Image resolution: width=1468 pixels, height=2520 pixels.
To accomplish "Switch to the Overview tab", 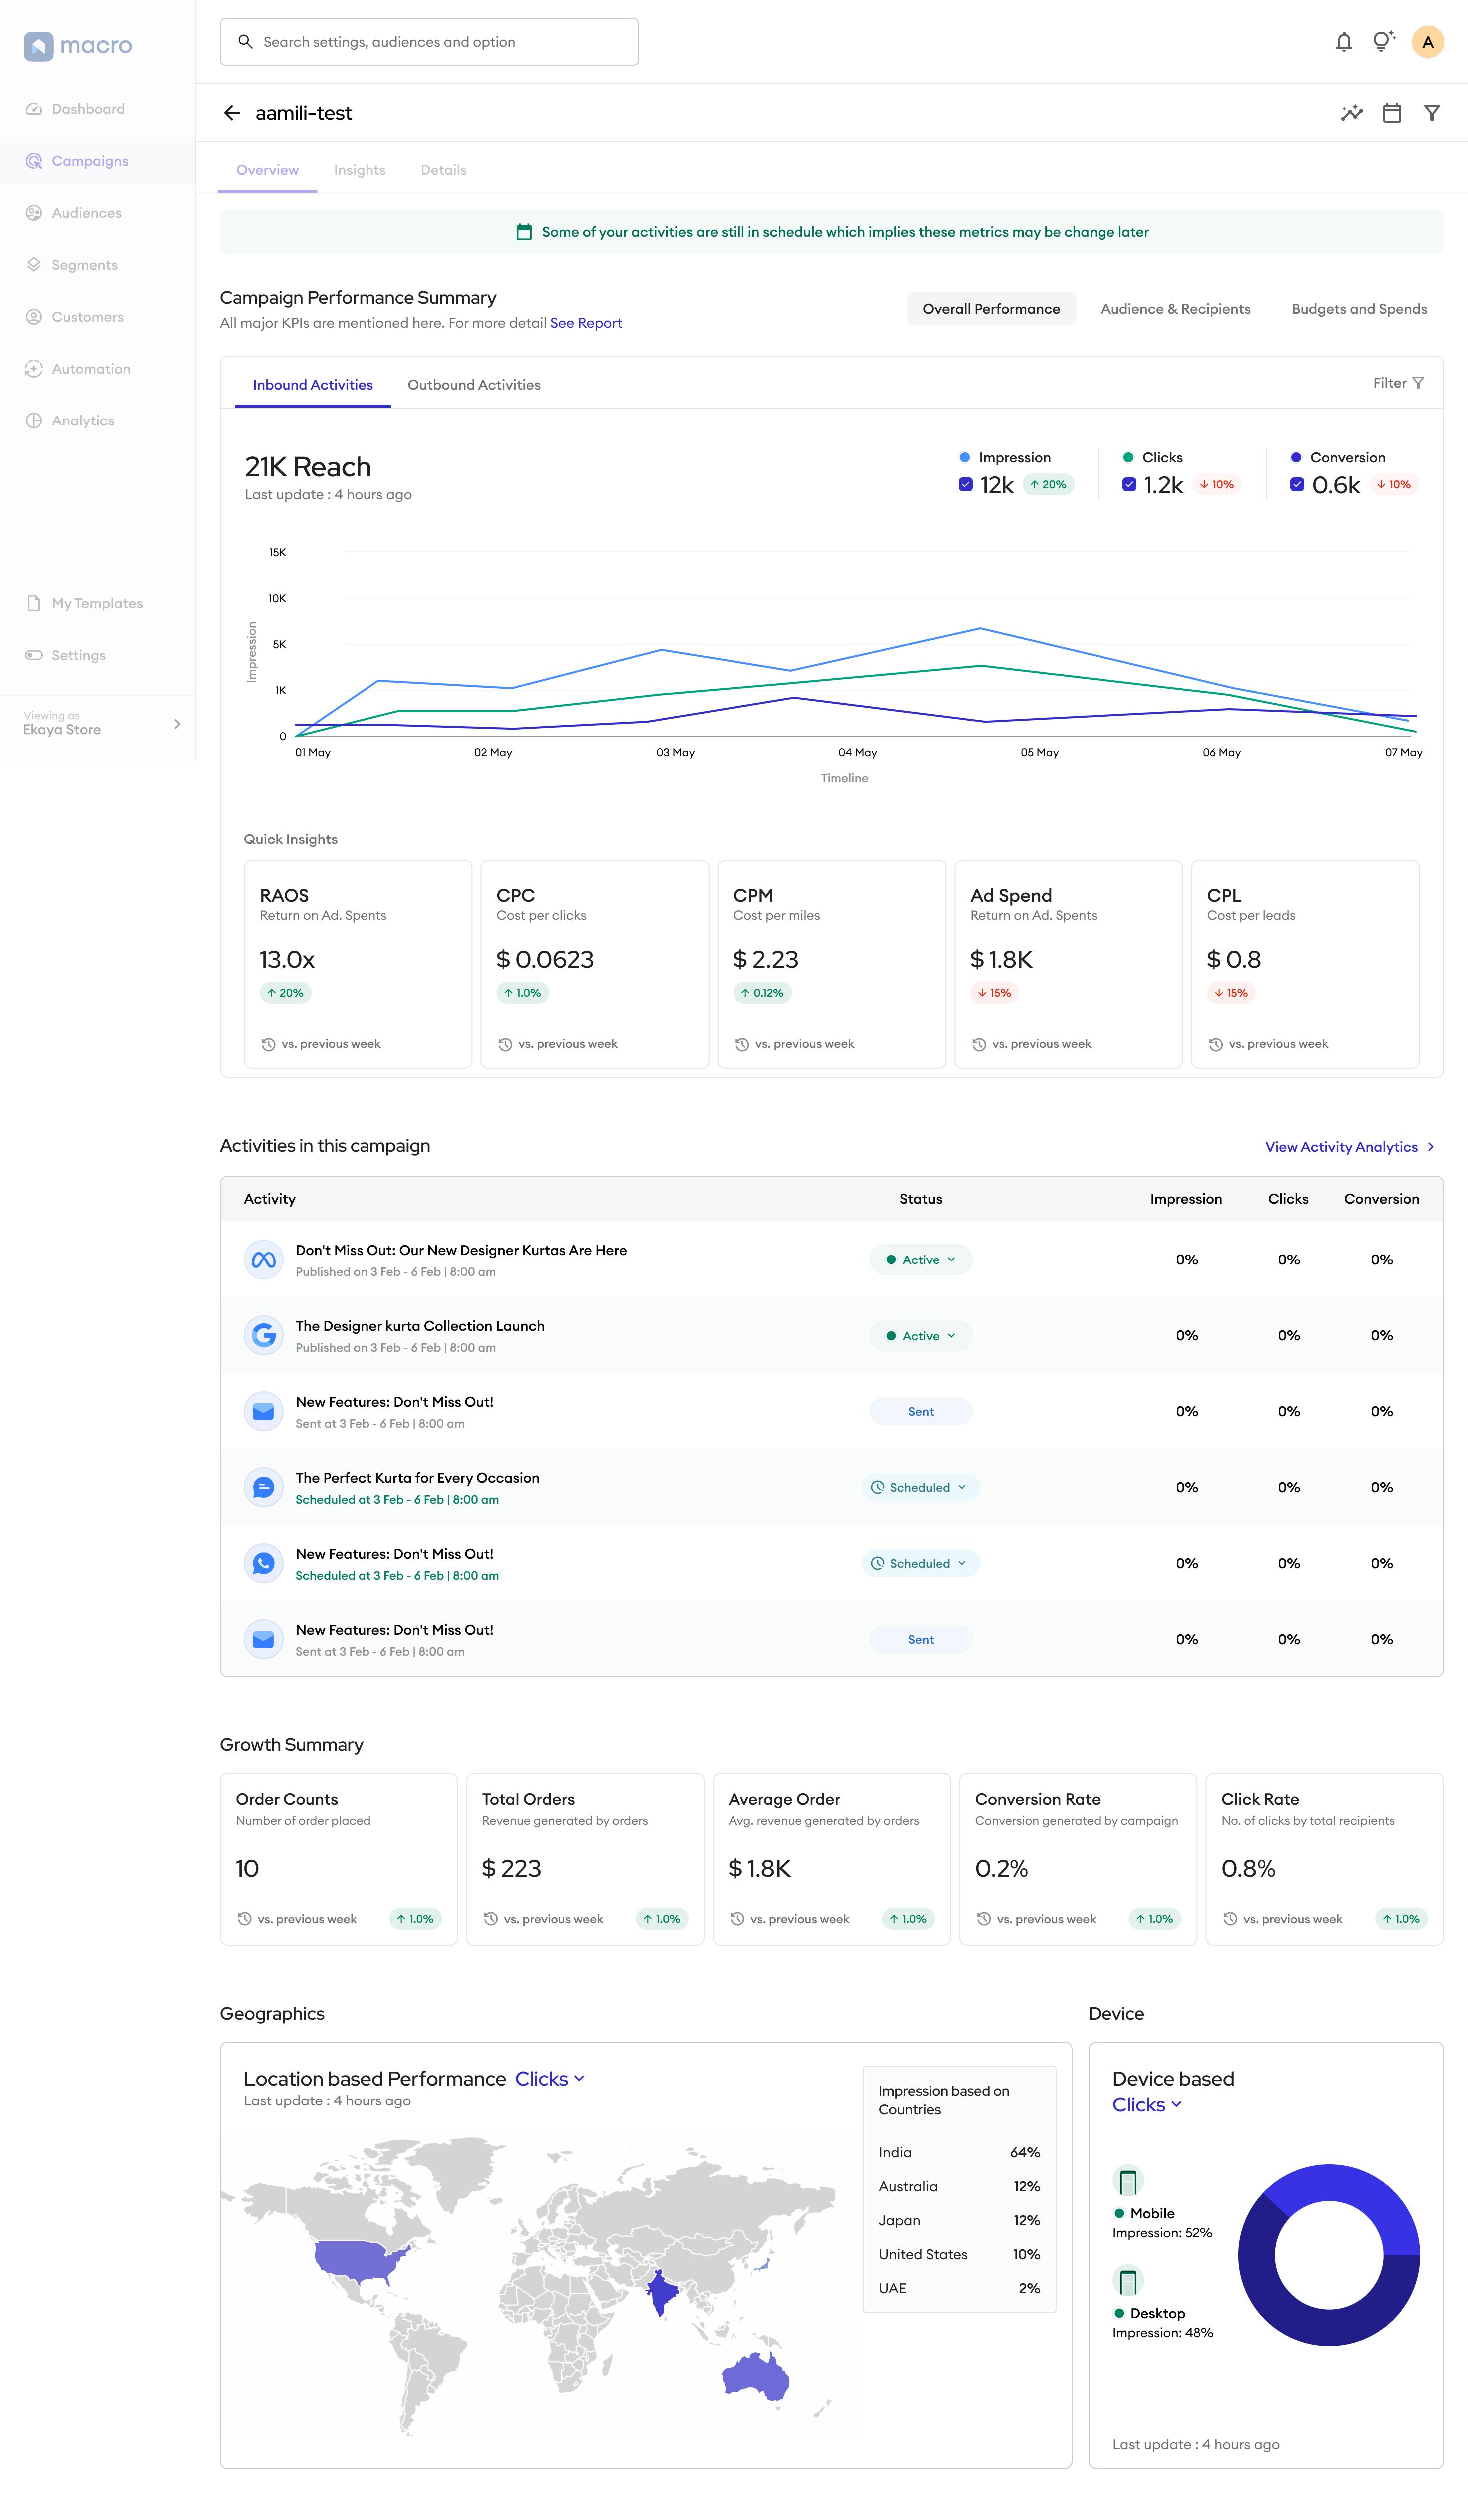I will coord(267,170).
